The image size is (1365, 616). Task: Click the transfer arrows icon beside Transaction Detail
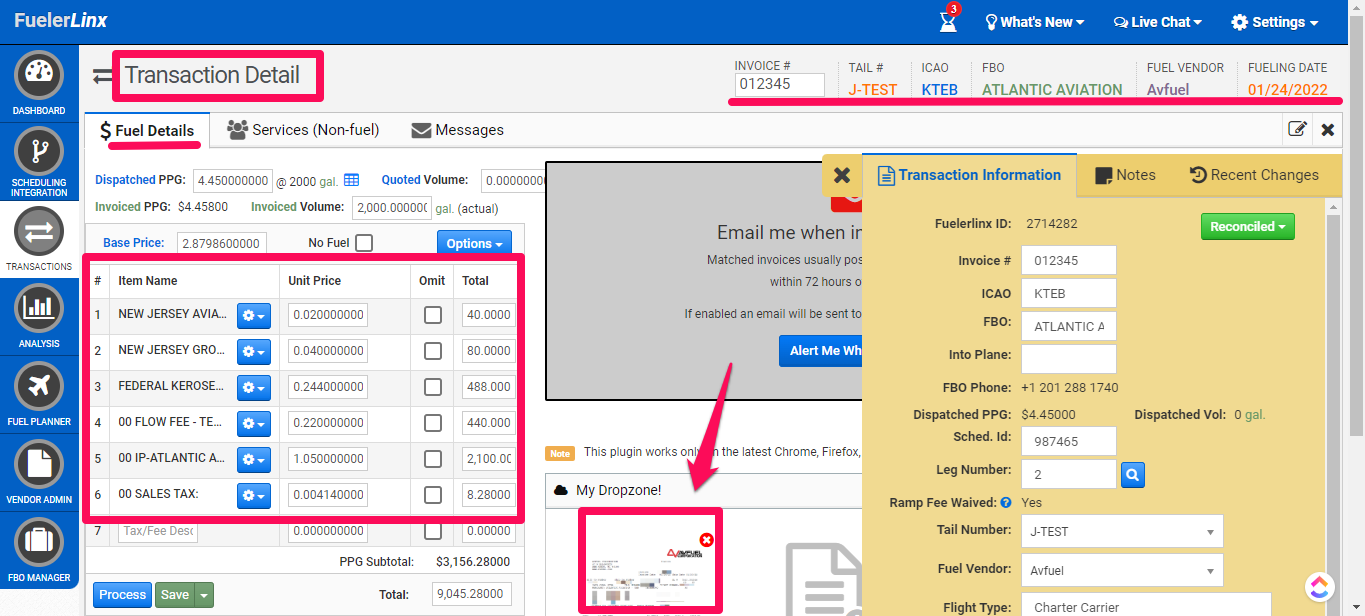coord(103,76)
